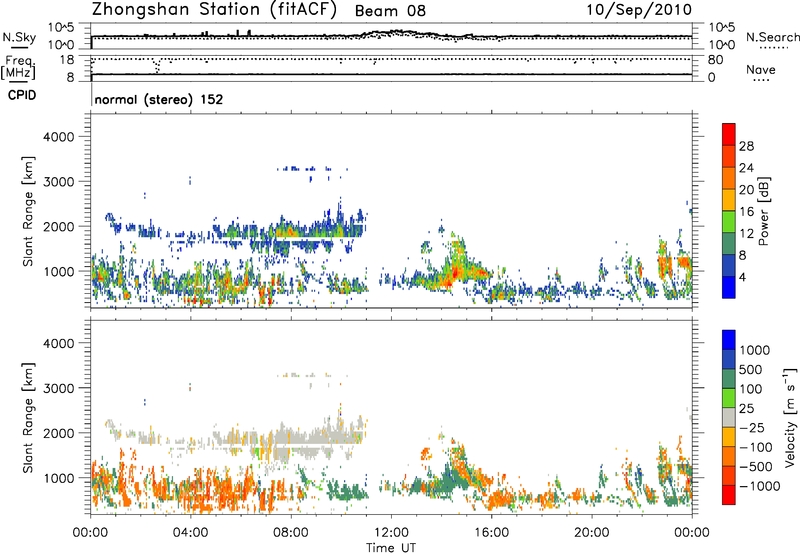The image size is (800, 554).
Task: Click the 'Nave' legend label
Action: click(x=761, y=69)
